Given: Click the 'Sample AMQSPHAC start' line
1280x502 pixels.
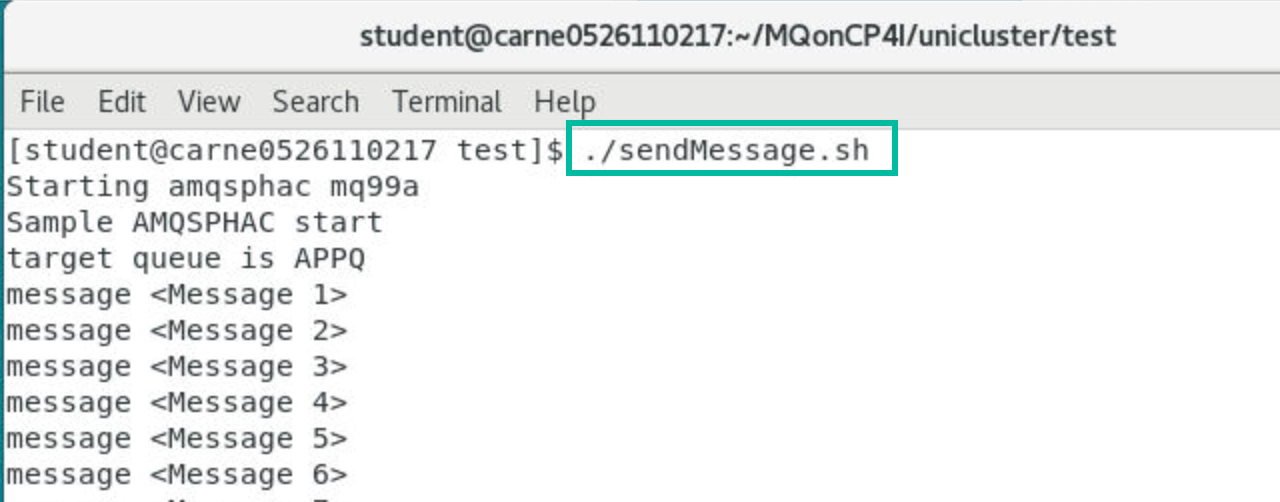Looking at the screenshot, I should pos(194,223).
